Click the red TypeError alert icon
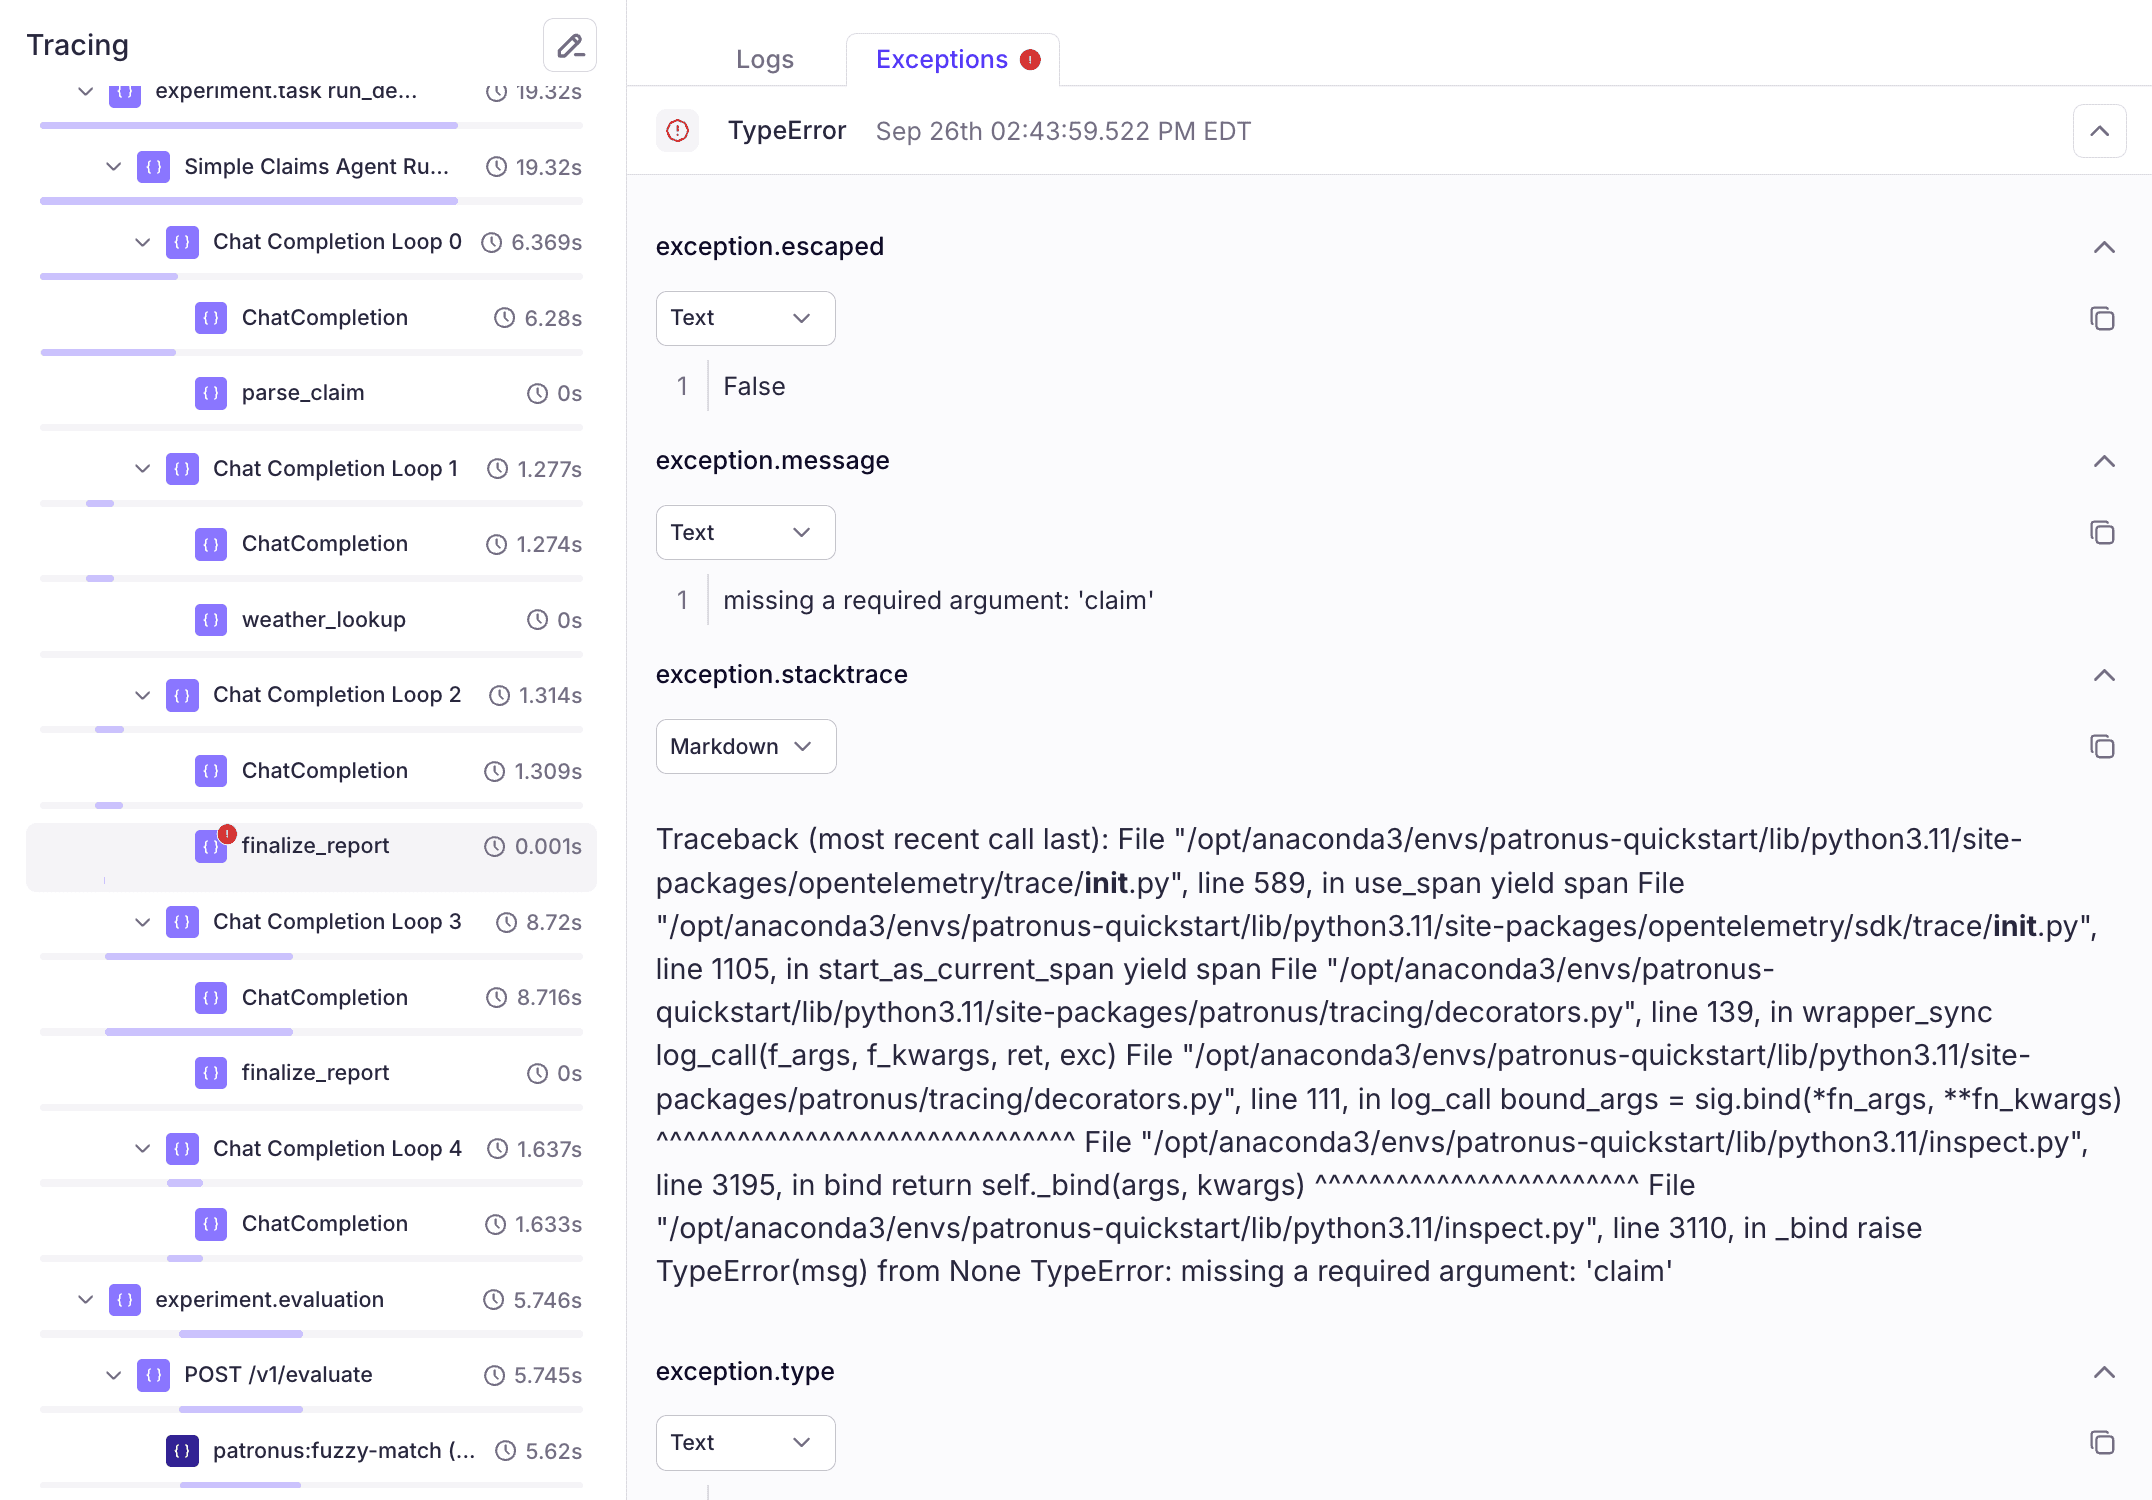 point(678,131)
